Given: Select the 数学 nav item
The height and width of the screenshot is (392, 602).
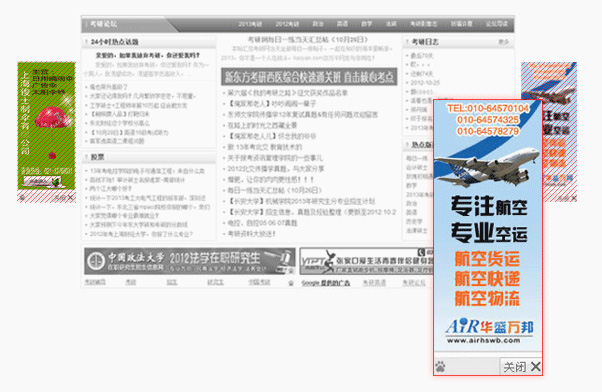Looking at the screenshot, I should (x=366, y=24).
